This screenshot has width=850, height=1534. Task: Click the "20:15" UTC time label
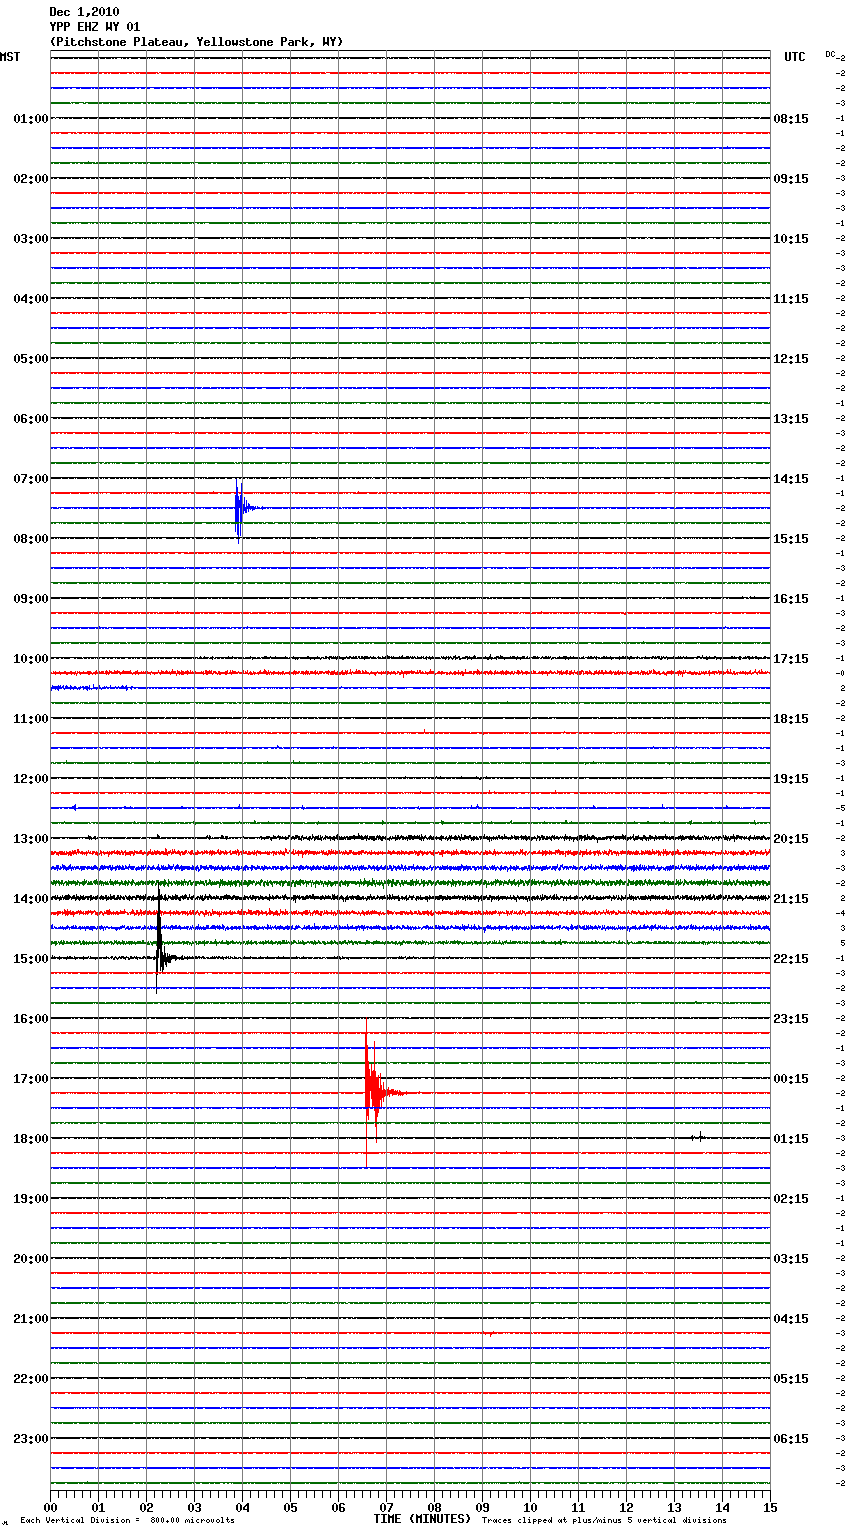[x=791, y=839]
